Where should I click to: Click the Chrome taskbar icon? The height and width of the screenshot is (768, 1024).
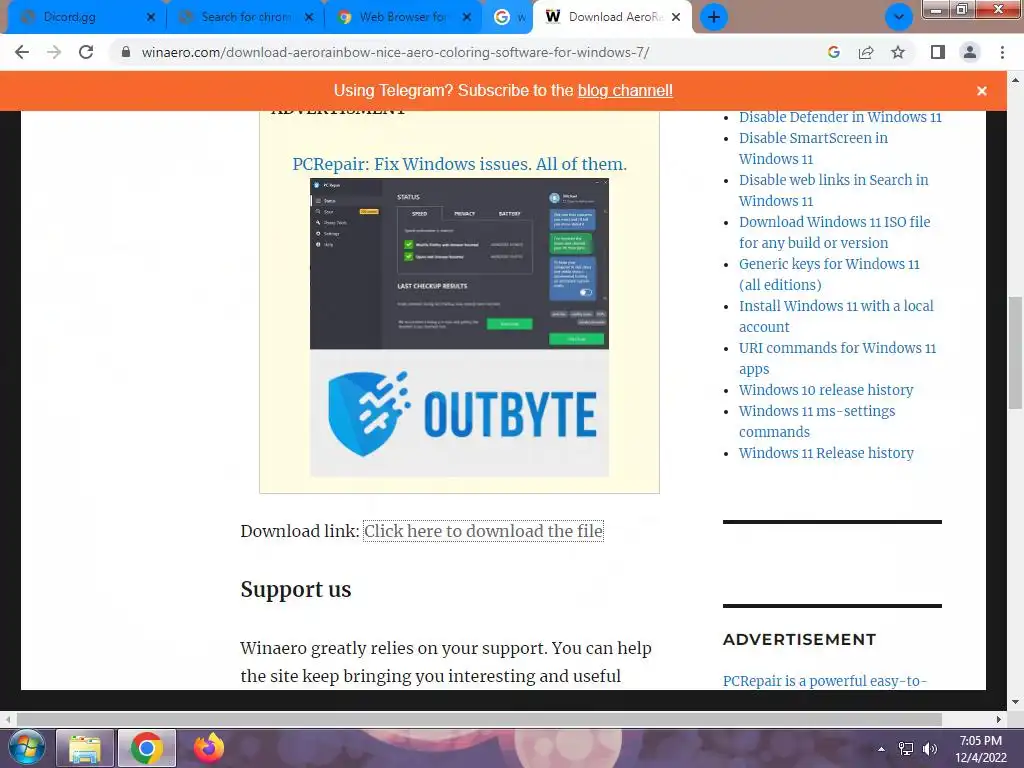coord(146,748)
